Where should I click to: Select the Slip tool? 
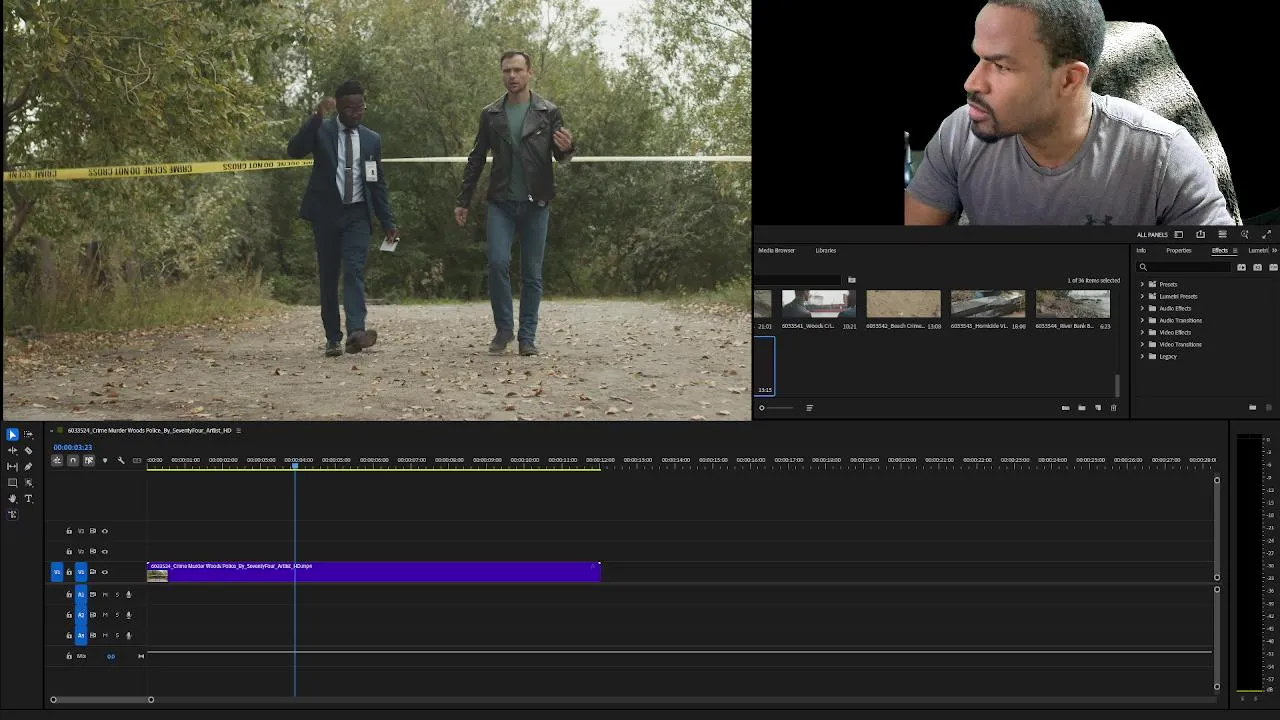(x=12, y=466)
